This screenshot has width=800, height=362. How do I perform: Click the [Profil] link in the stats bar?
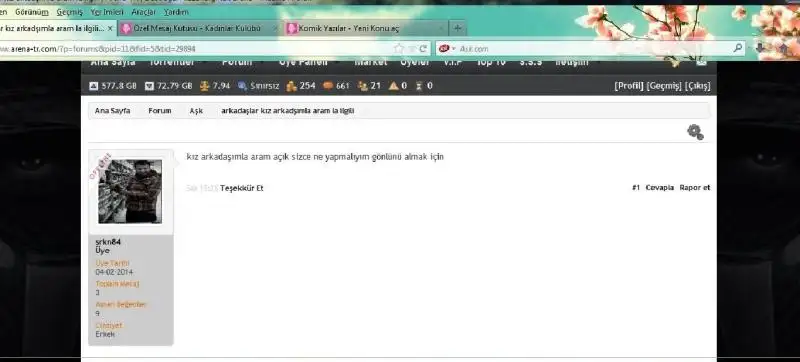point(629,86)
